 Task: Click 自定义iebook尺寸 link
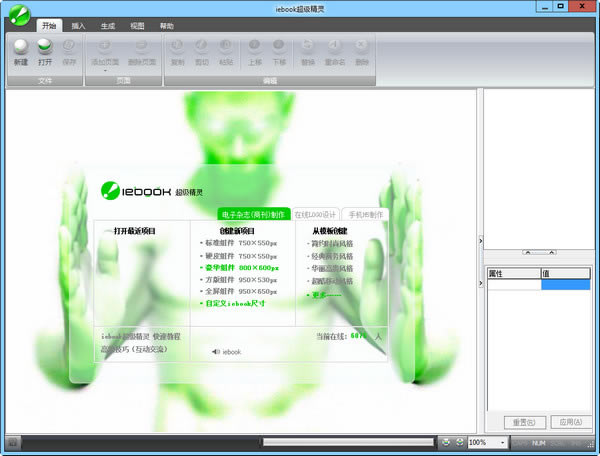coord(234,305)
